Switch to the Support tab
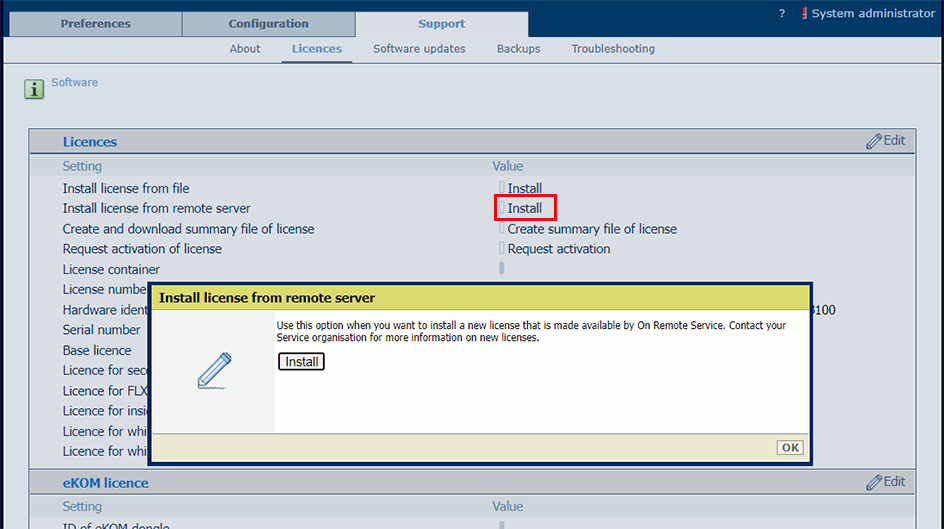 click(x=441, y=24)
